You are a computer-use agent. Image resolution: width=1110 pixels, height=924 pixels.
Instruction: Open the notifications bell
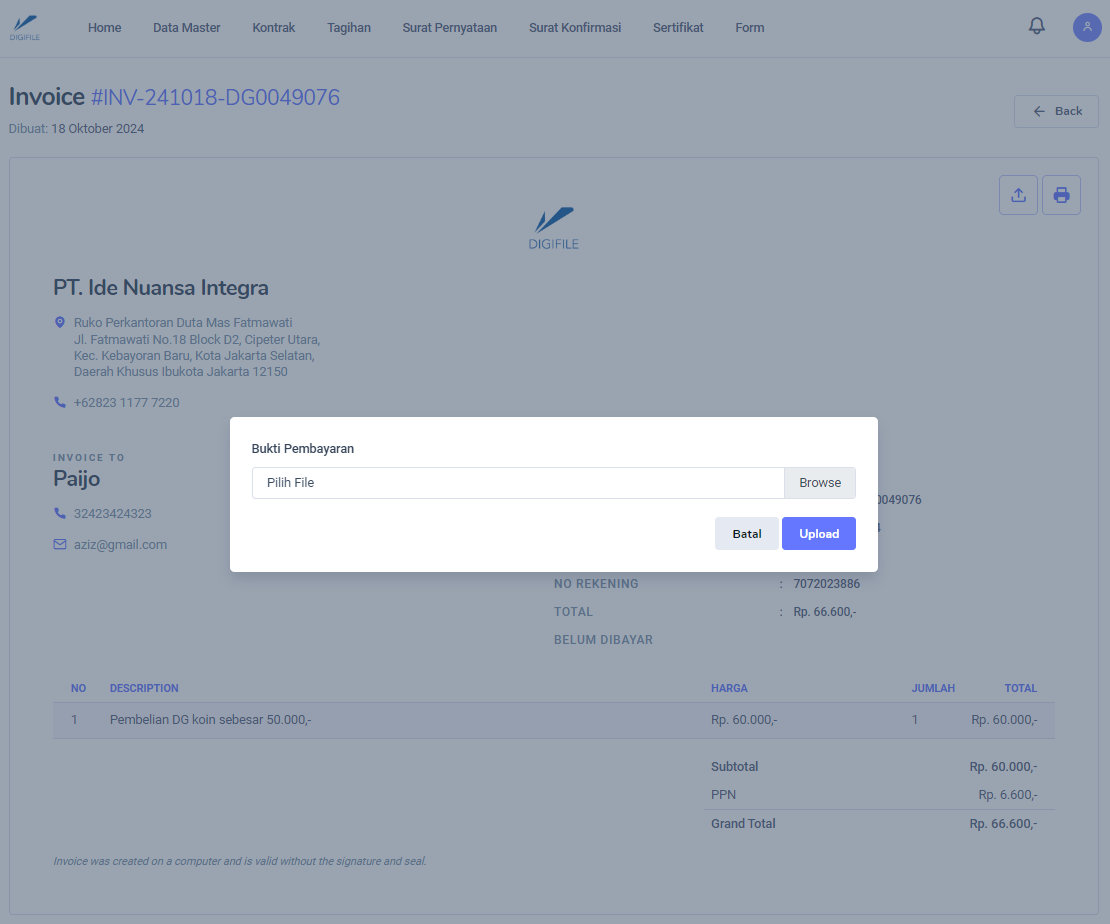pos(1036,27)
